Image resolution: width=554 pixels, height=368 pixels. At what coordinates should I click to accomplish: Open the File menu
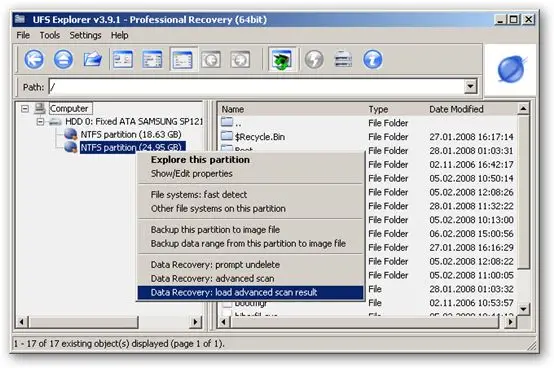tap(23, 35)
